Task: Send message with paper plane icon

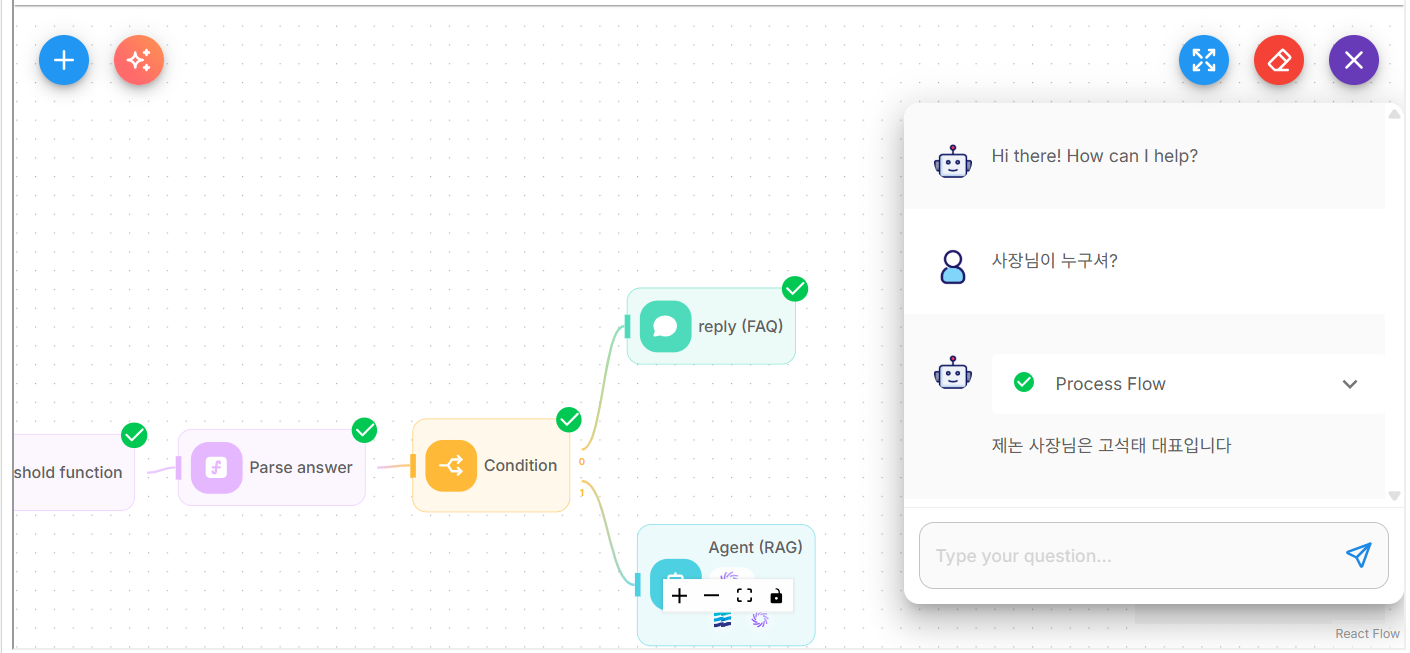Action: (1358, 556)
